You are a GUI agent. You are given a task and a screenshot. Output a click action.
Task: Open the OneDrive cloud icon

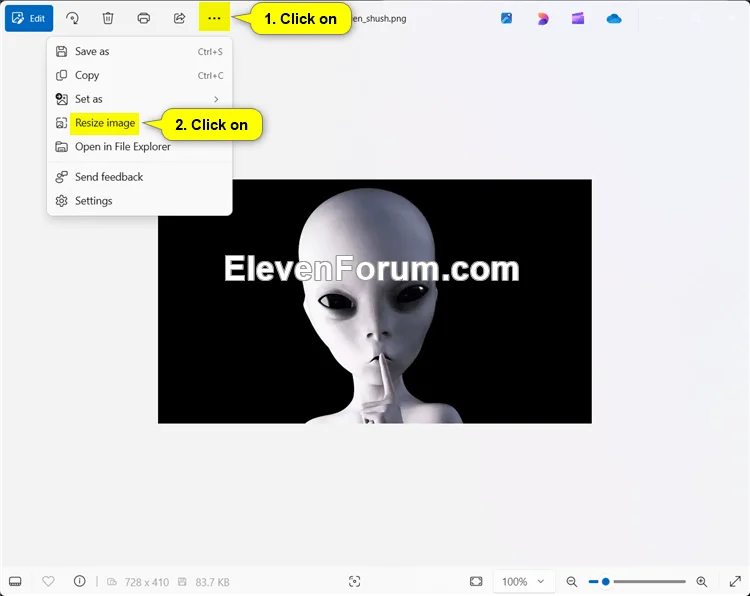614,19
